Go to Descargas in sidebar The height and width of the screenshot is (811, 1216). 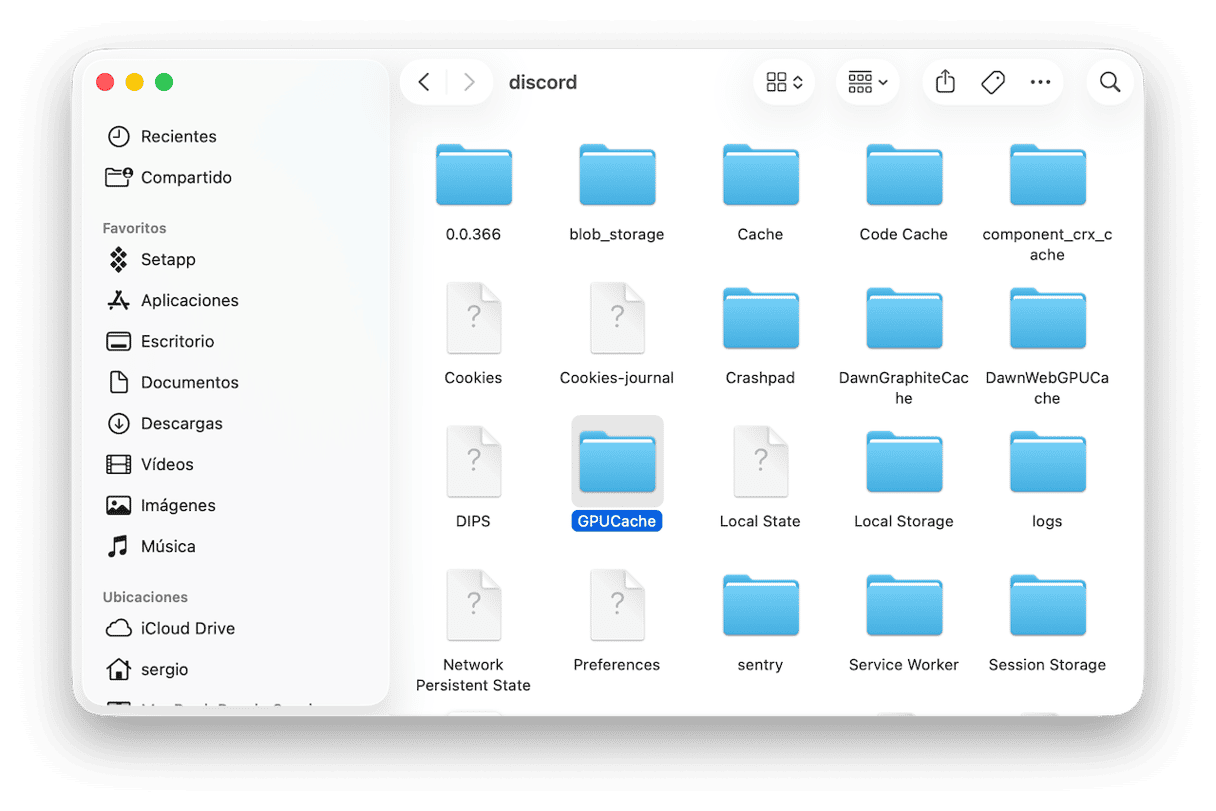tap(181, 423)
